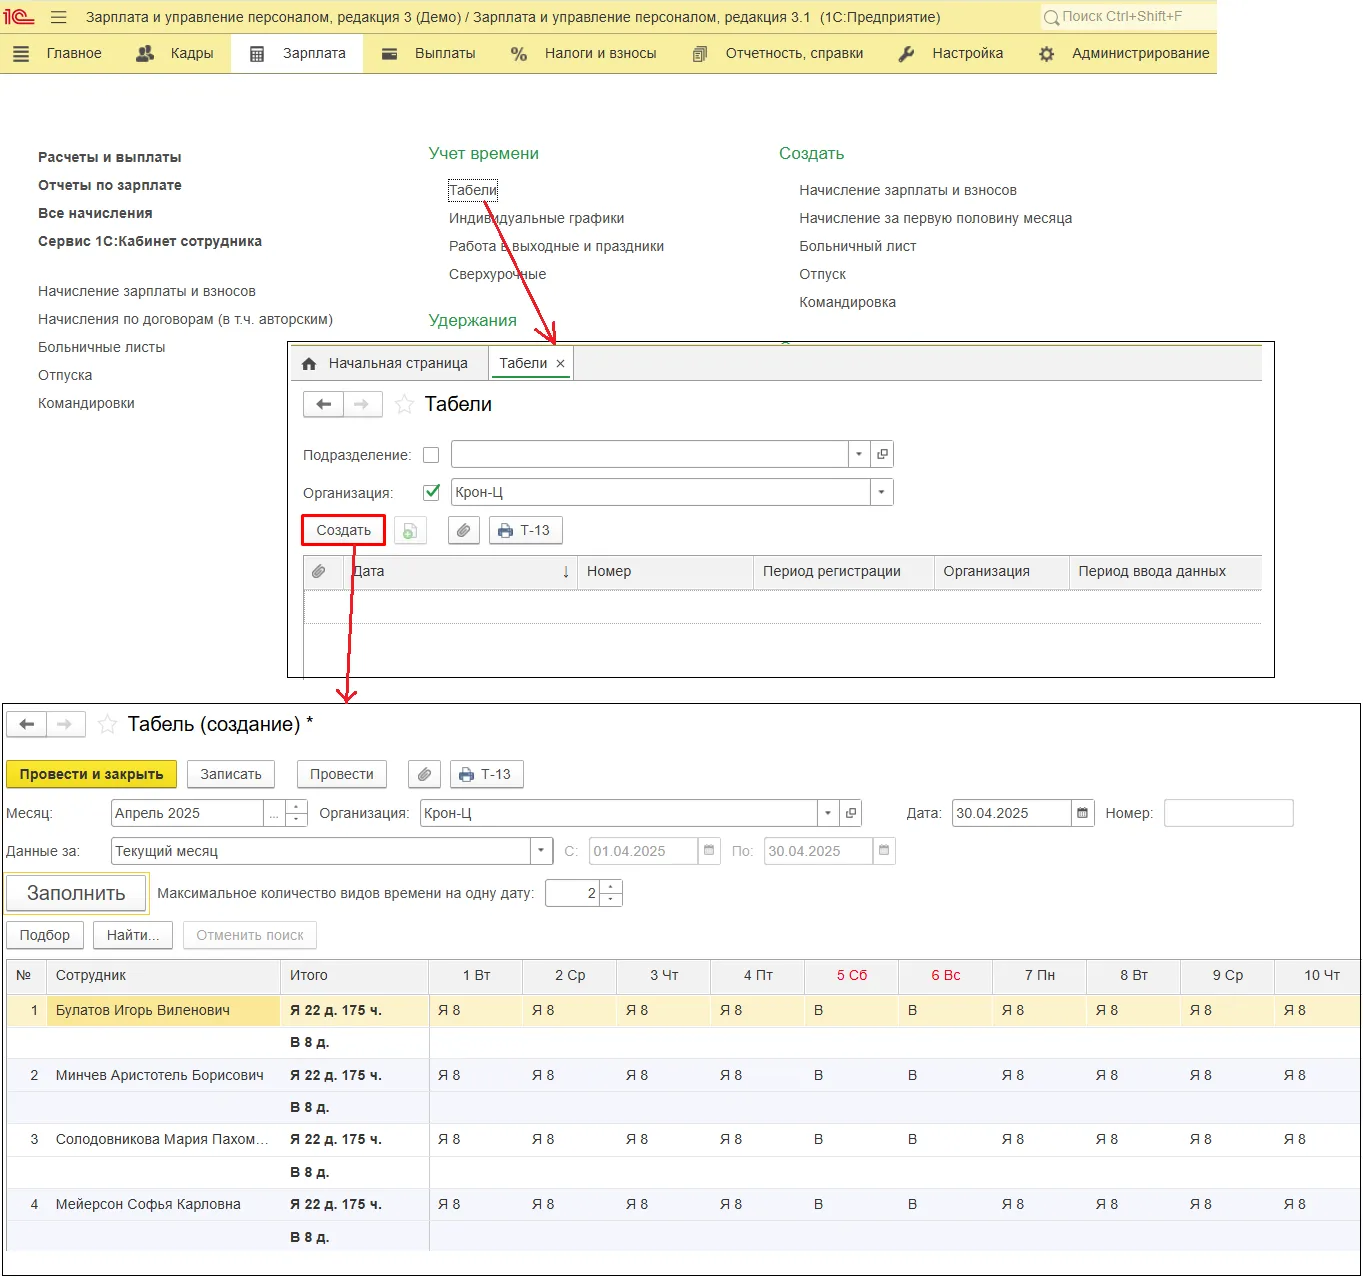Expand the Данные за dropdown
Image resolution: width=1363 pixels, height=1280 pixels.
click(x=541, y=851)
